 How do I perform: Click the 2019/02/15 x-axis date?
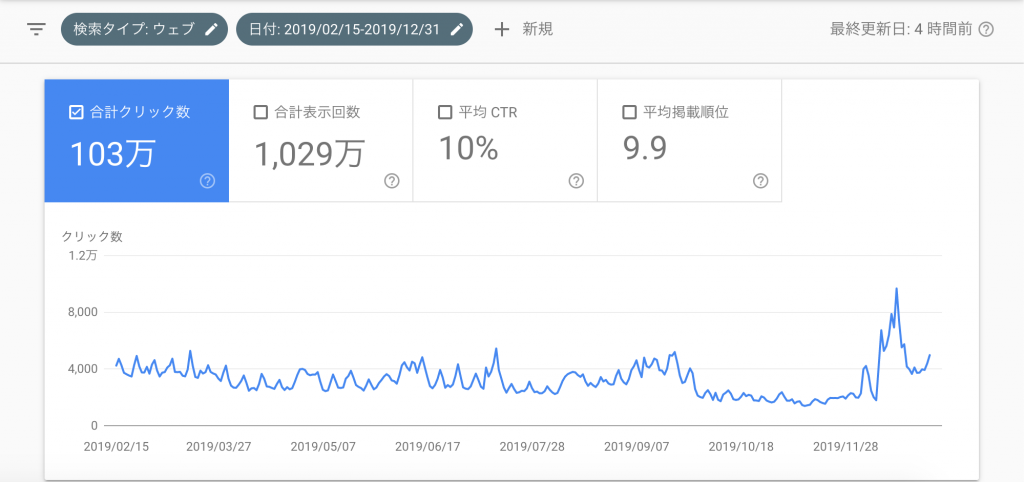pos(117,447)
